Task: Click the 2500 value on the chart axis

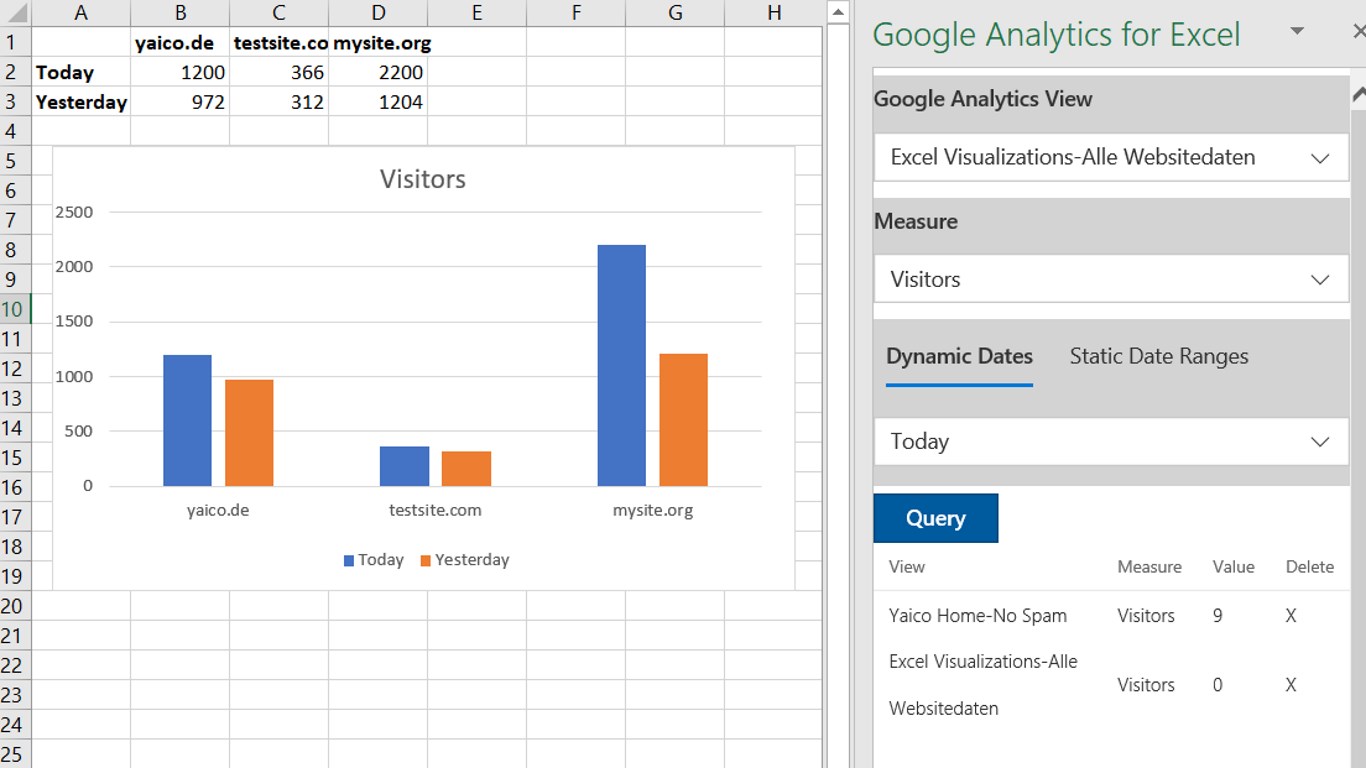Action: point(74,212)
